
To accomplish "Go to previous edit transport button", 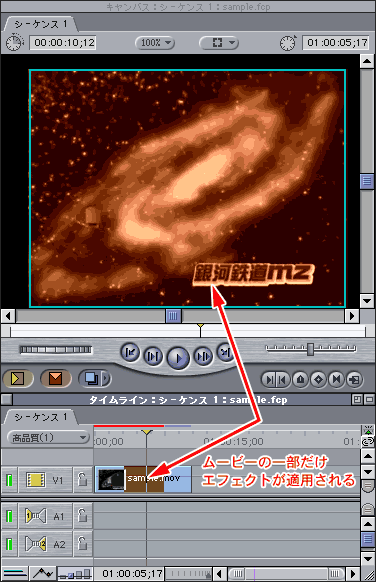I will coord(130,352).
